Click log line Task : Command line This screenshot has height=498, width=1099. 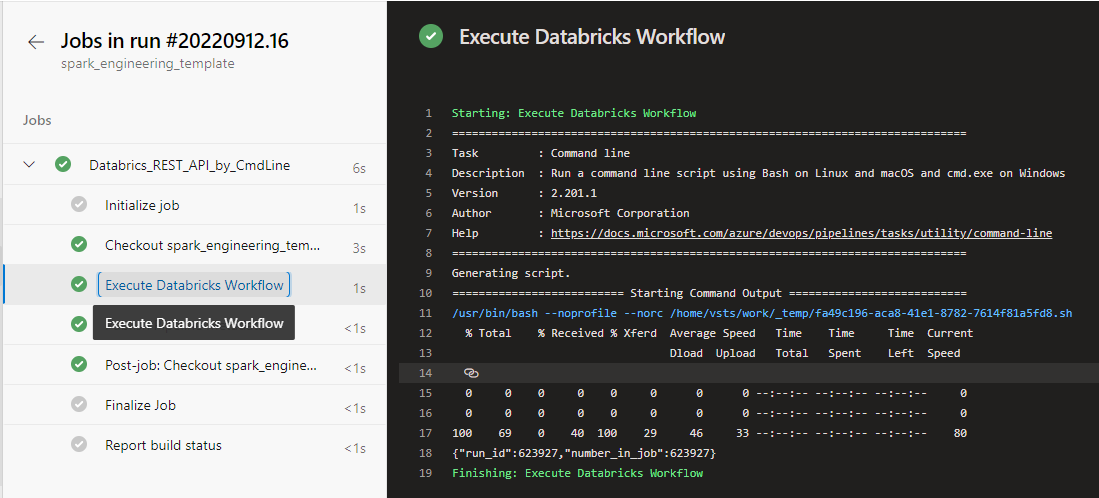541,153
